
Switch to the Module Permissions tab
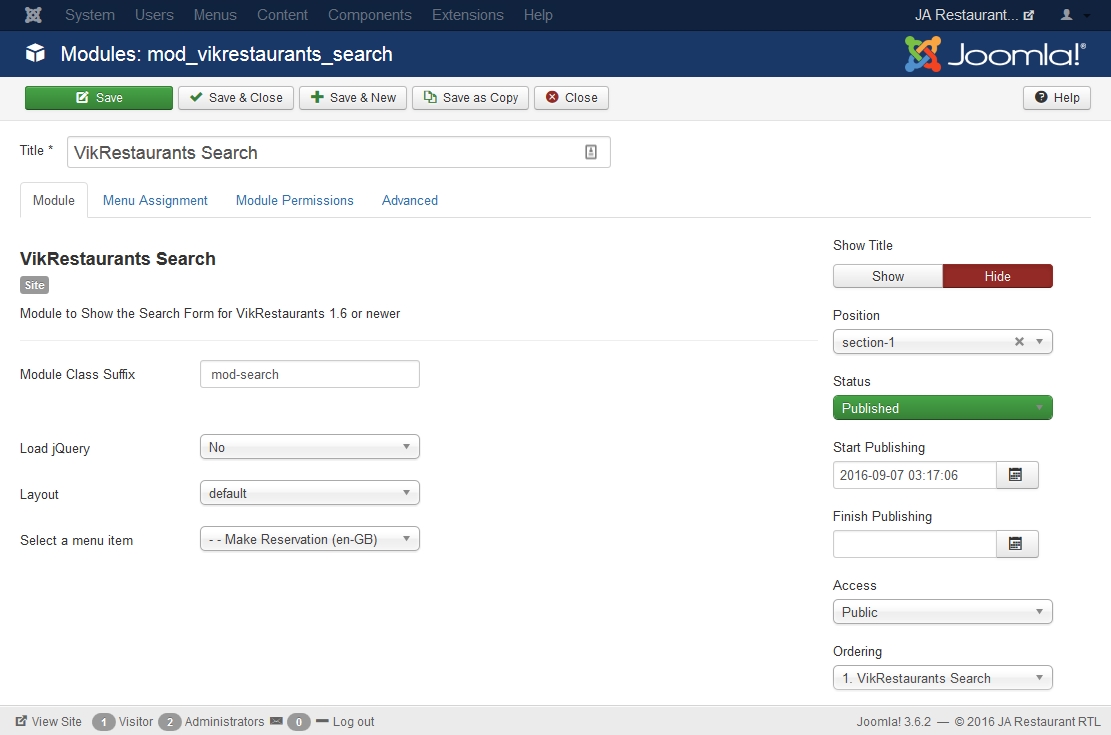click(x=295, y=201)
